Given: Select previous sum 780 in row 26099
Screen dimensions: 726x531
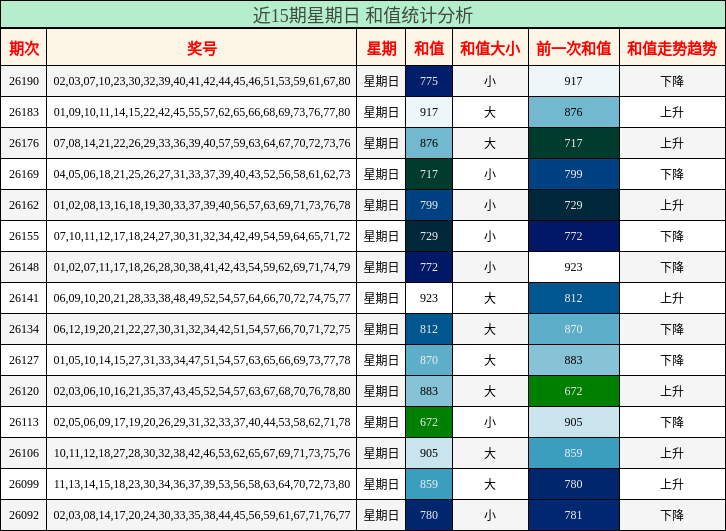Looking at the screenshot, I should point(573,485).
